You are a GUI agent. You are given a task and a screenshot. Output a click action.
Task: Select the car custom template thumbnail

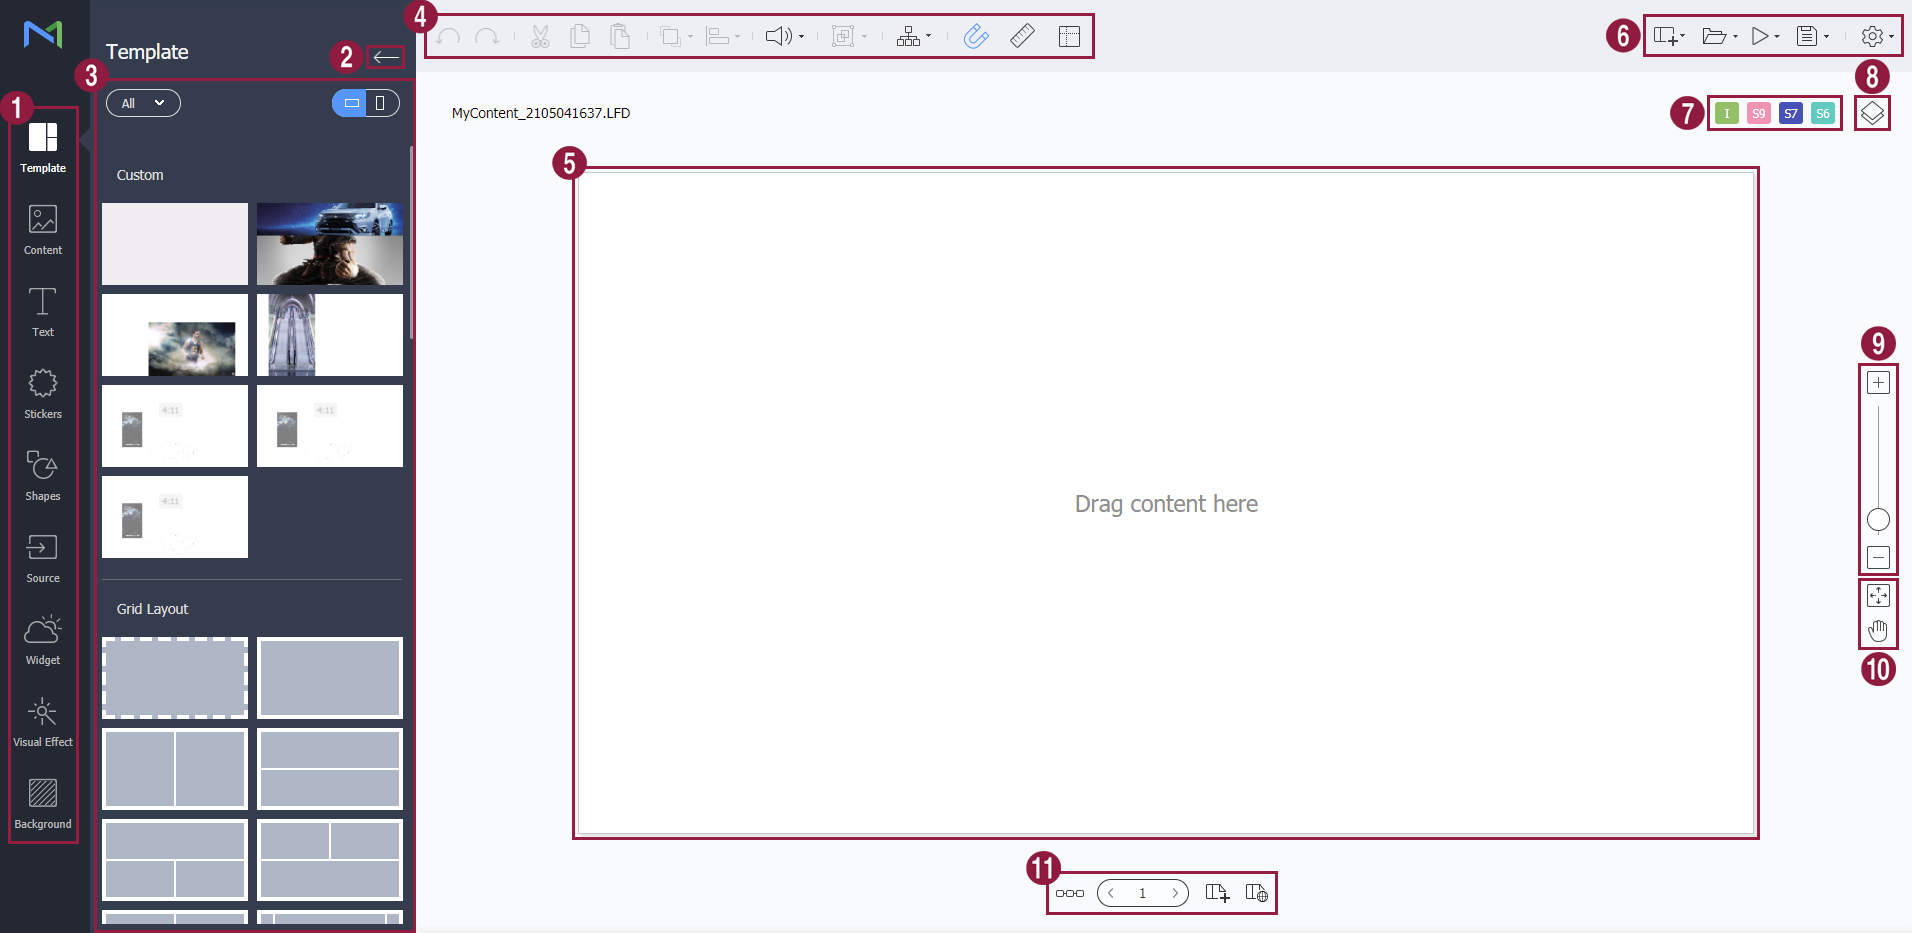(x=330, y=244)
